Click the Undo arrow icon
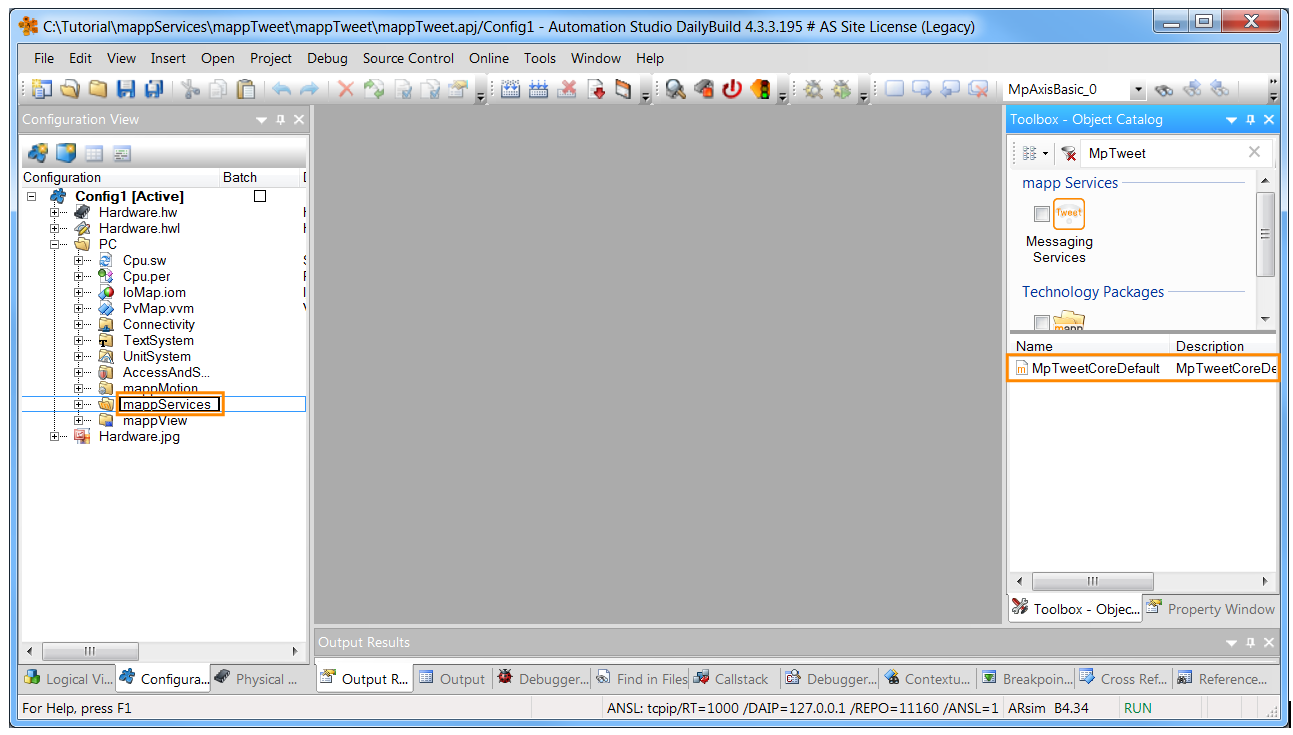 [282, 89]
